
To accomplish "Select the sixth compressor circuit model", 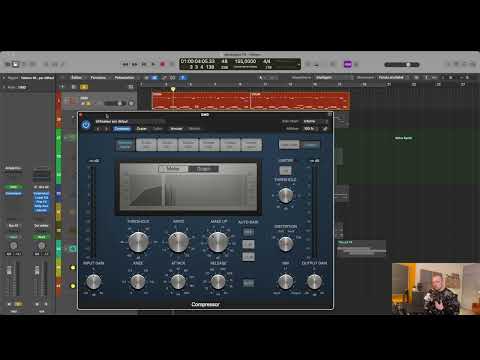I will (230, 145).
